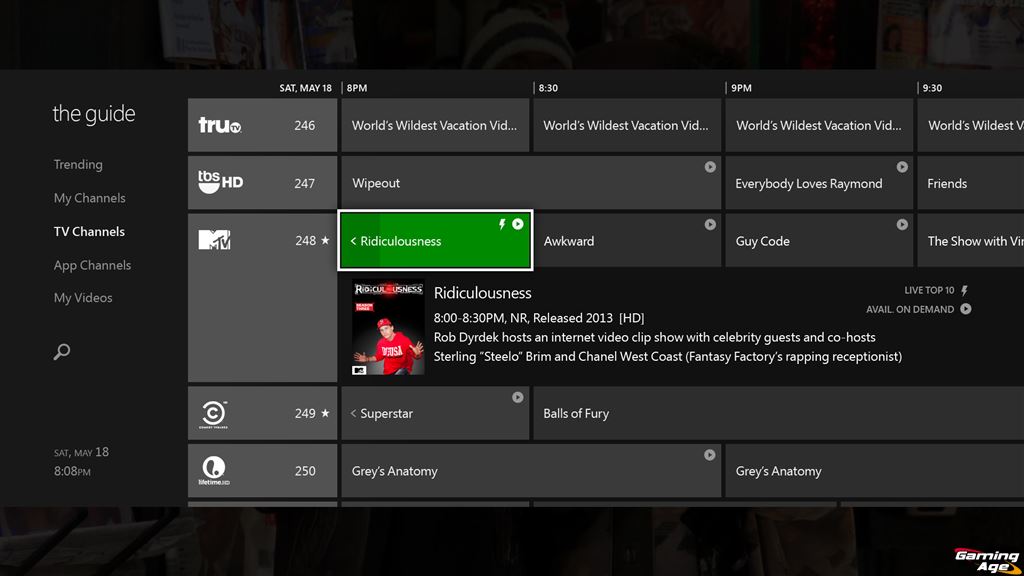Click the Ridiculousness poster thumbnail
The height and width of the screenshot is (576, 1024).
pos(388,327)
